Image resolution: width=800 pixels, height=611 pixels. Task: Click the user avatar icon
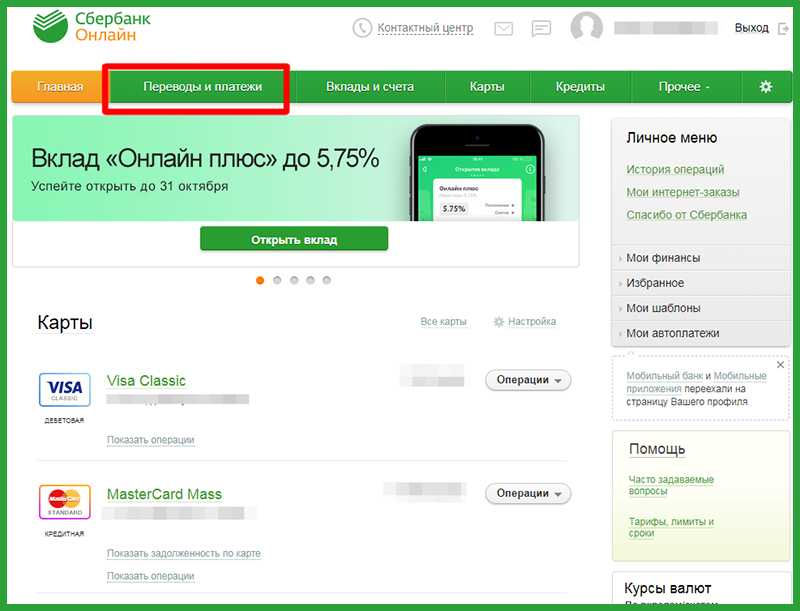586,27
